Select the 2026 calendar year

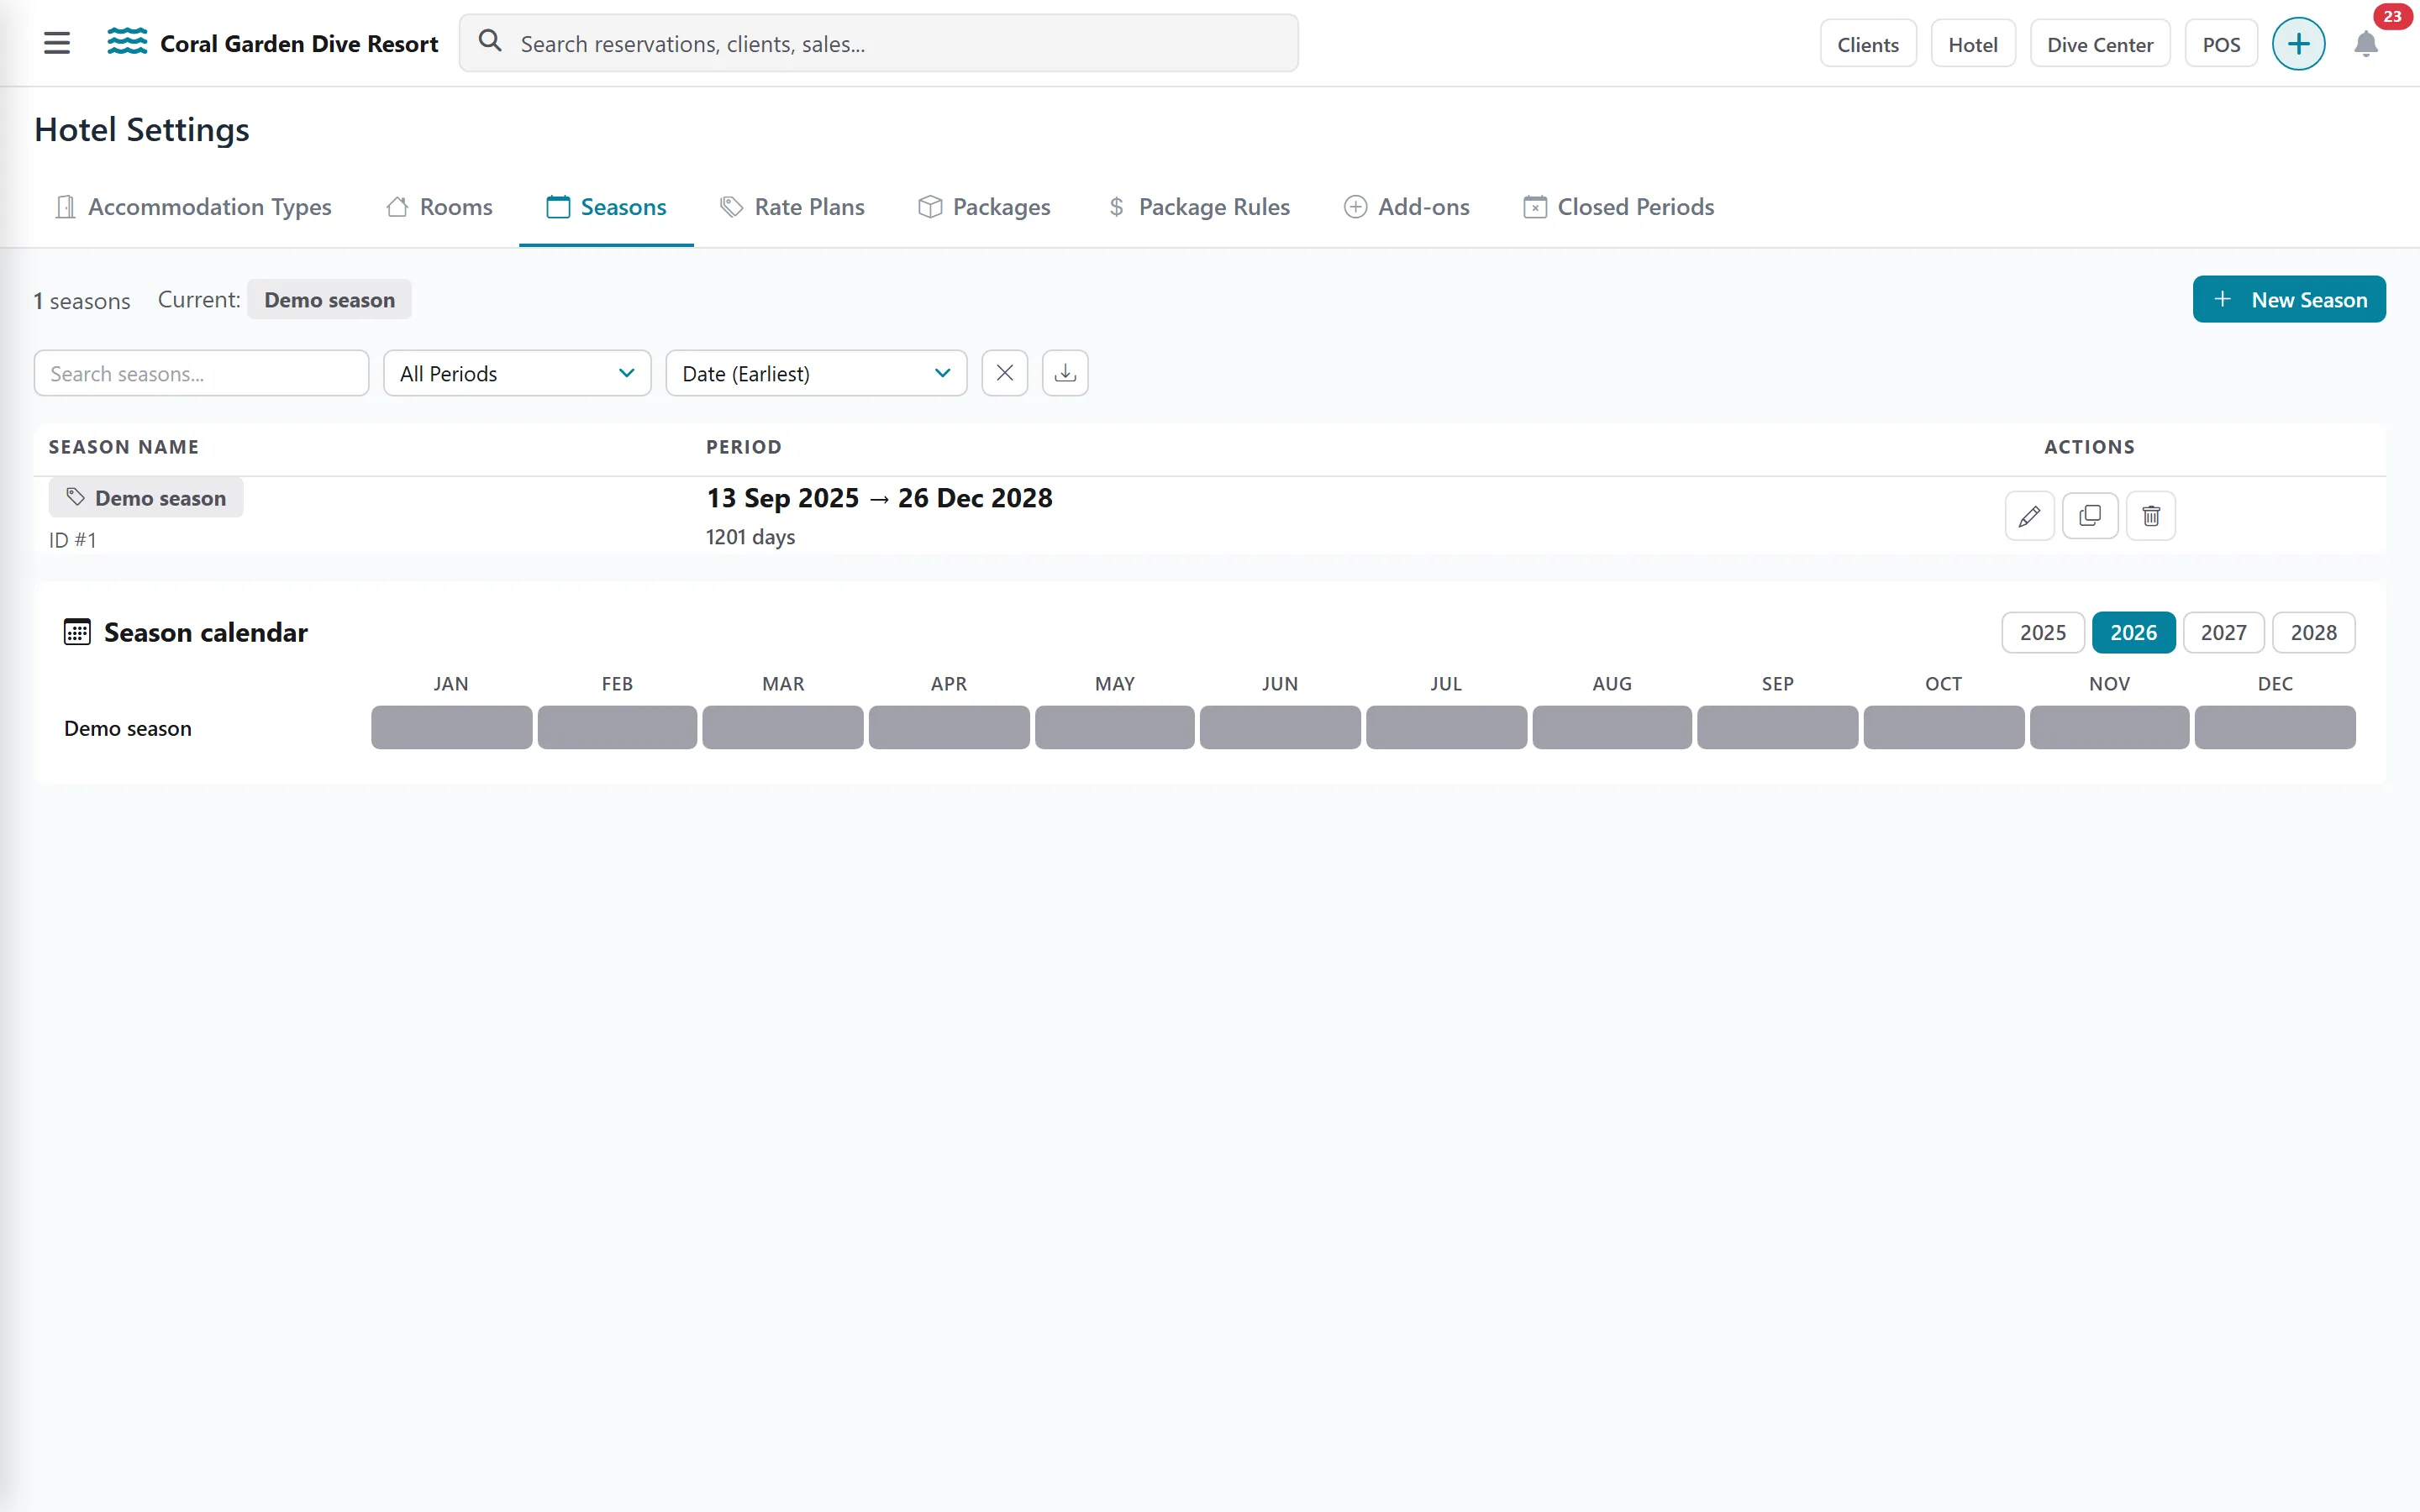tap(2133, 632)
